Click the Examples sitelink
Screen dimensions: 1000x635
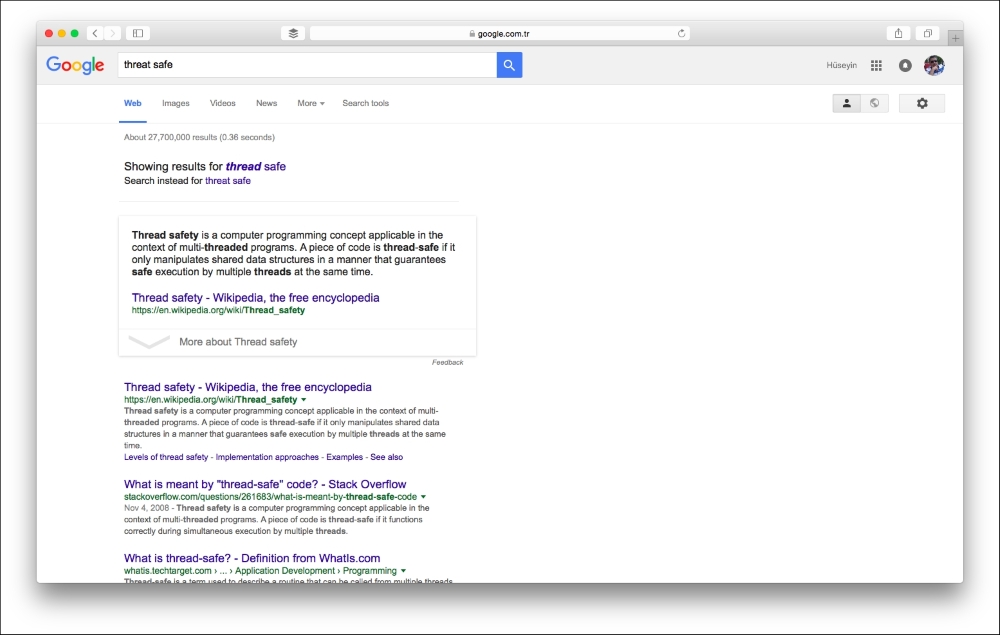pyautogui.click(x=344, y=457)
